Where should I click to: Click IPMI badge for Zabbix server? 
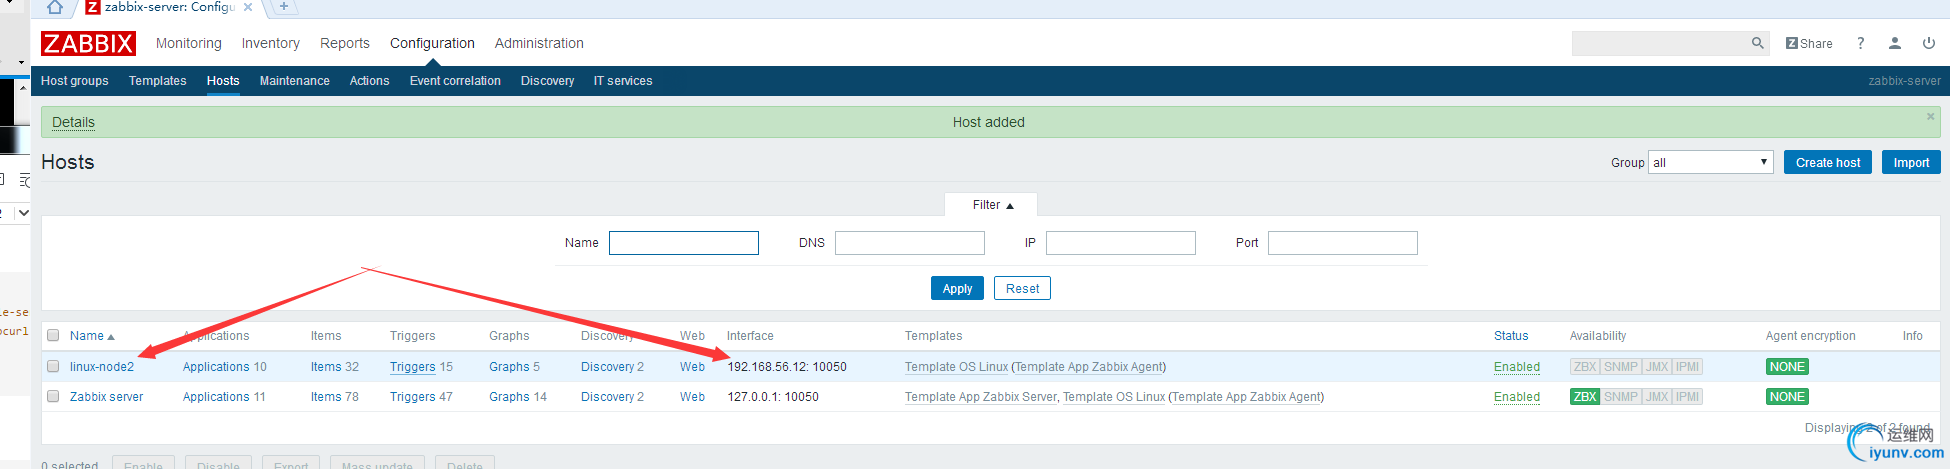(x=1688, y=397)
